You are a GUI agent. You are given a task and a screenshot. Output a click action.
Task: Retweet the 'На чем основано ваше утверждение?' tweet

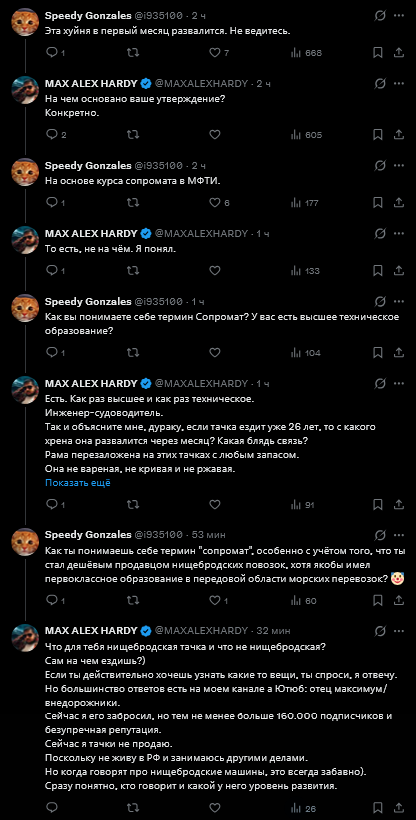(133, 135)
